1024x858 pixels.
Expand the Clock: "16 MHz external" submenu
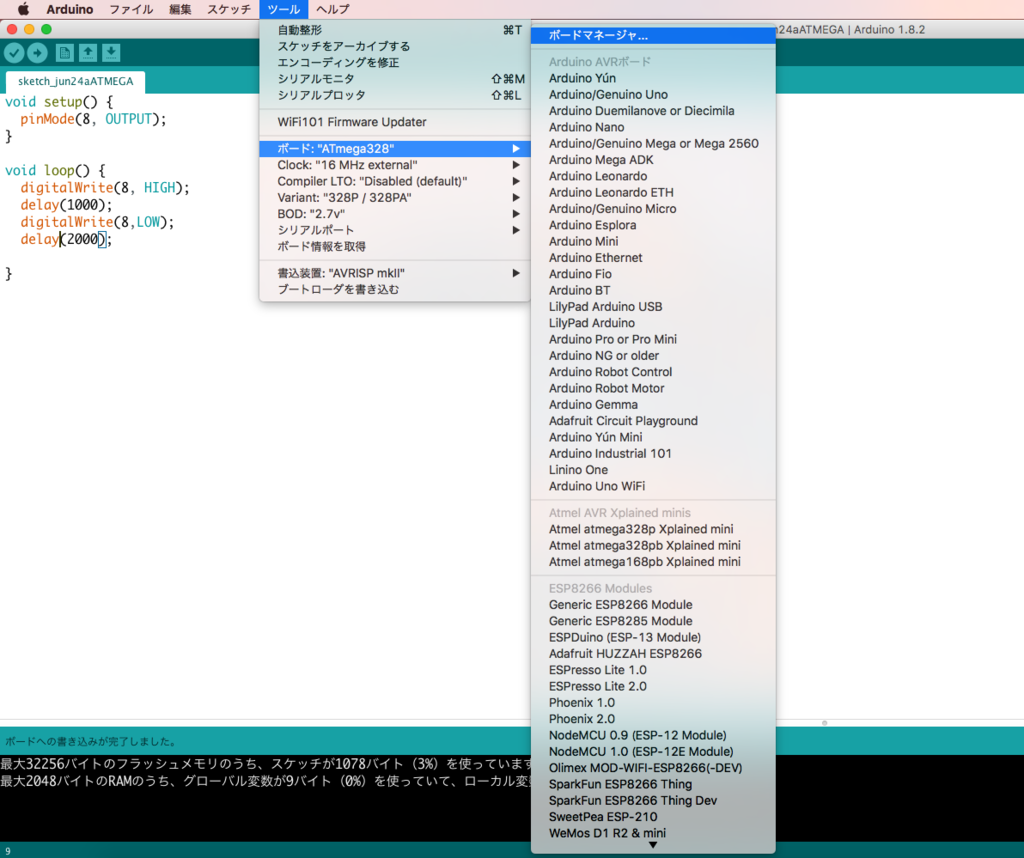[x=394, y=165]
